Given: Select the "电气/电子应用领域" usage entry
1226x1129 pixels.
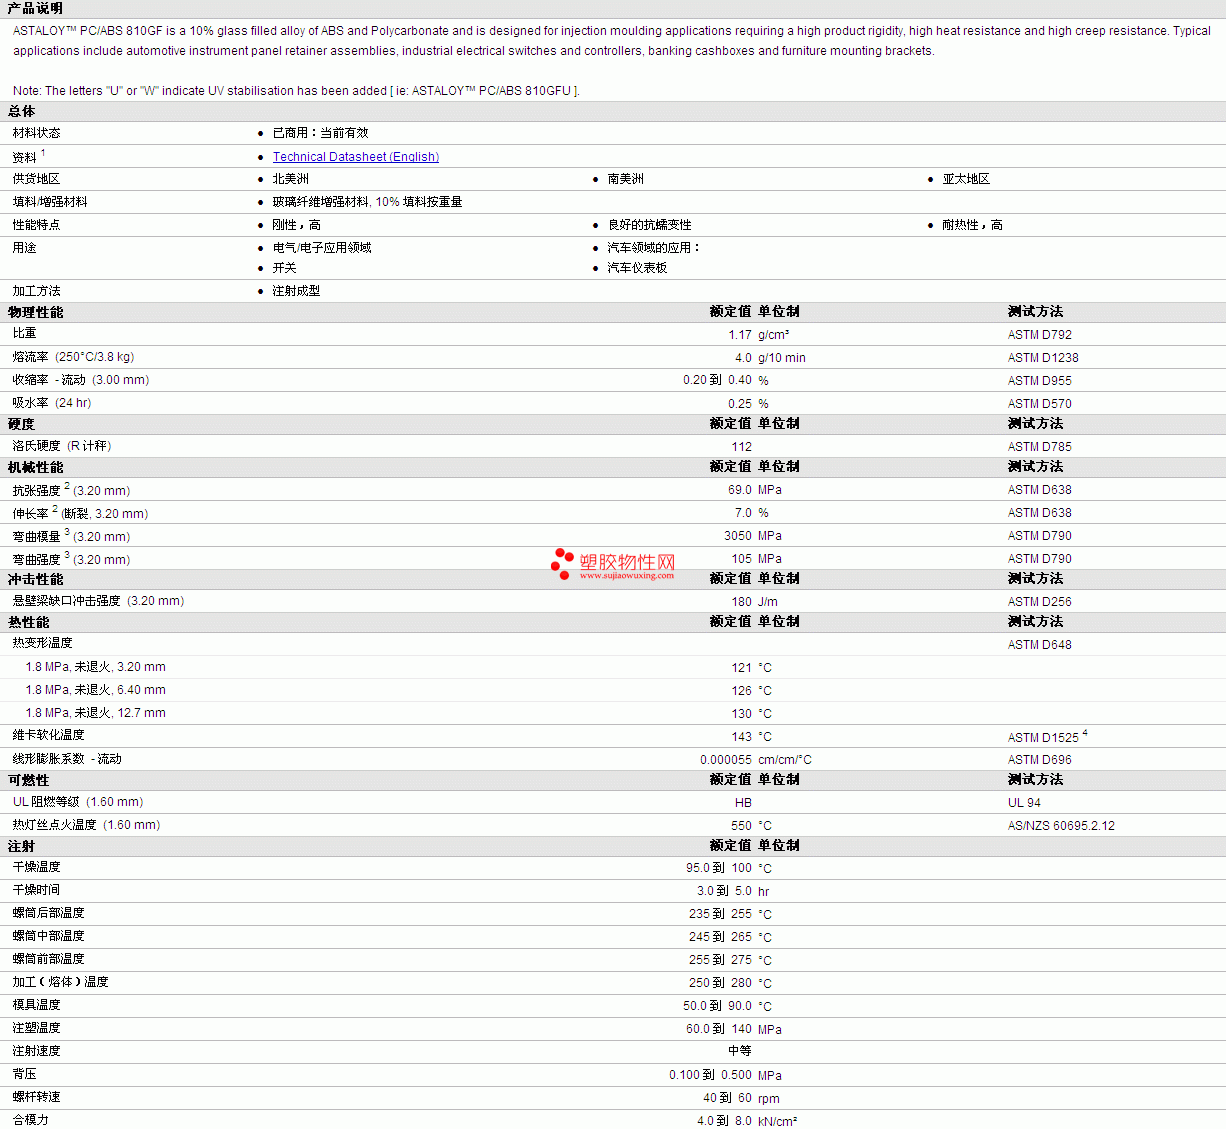Looking at the screenshot, I should 322,248.
